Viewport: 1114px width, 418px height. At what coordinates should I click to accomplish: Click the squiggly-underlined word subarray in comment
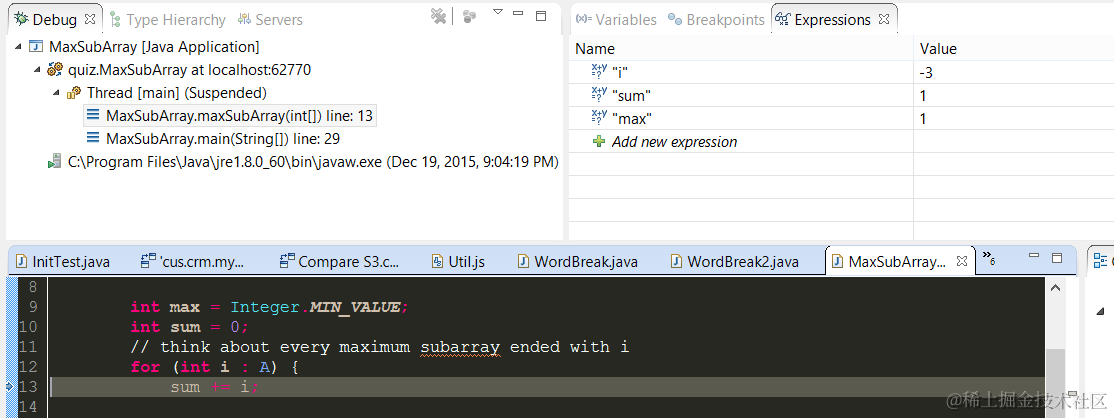[461, 347]
